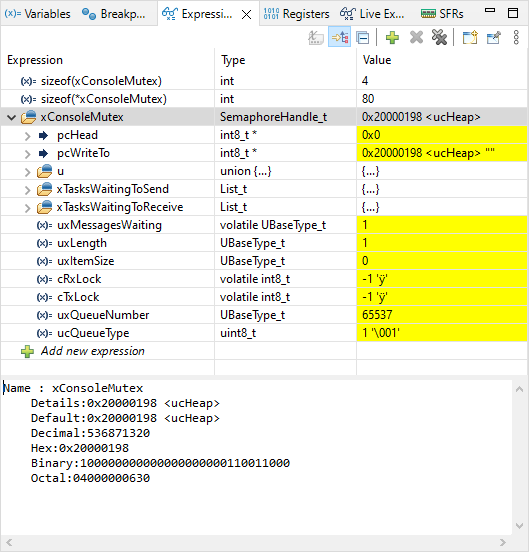Click the detail pane vertical scrollbar down arrow
Image resolution: width=529 pixels, height=552 pixels.
click(519, 526)
